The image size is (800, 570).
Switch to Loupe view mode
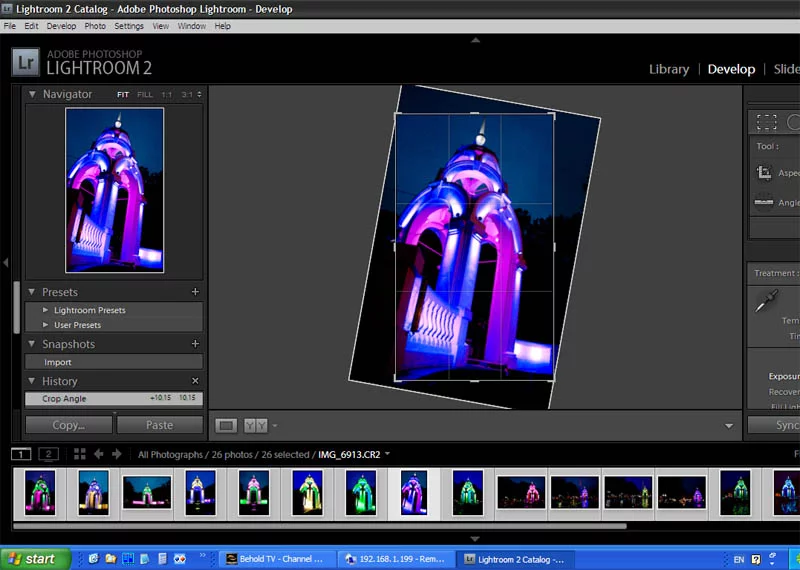pos(226,425)
